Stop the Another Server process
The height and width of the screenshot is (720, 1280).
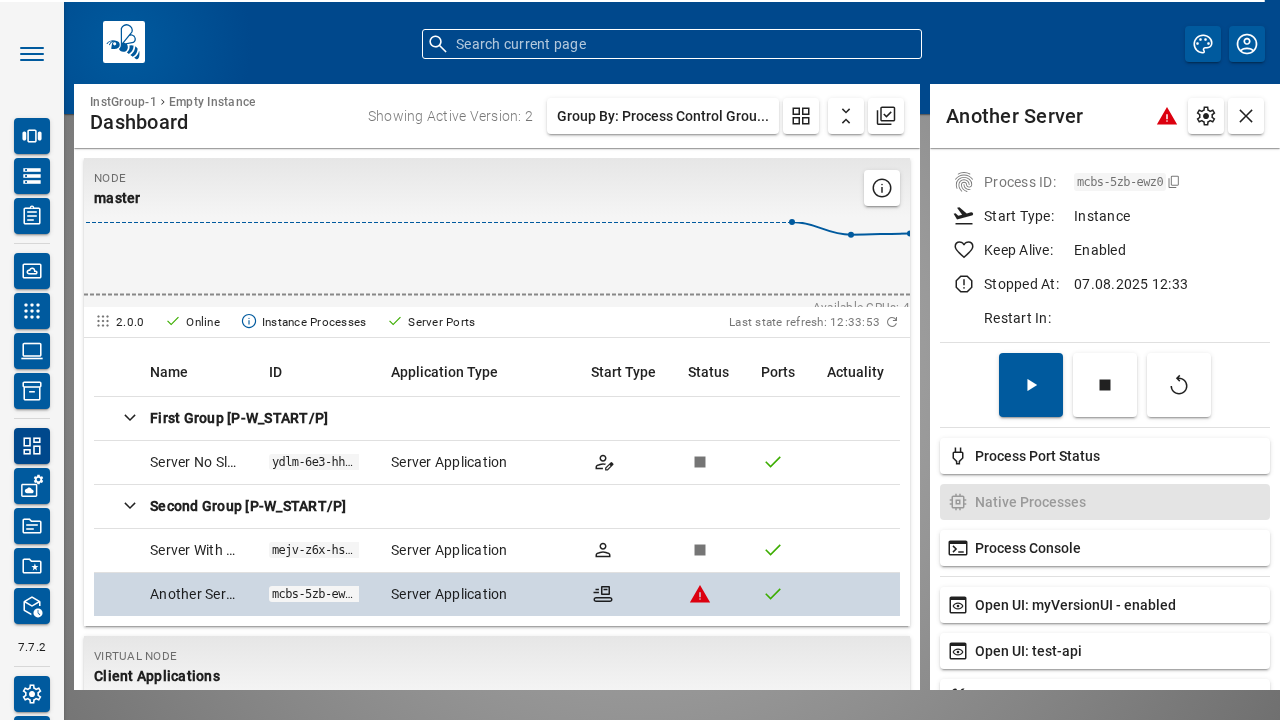point(1105,385)
